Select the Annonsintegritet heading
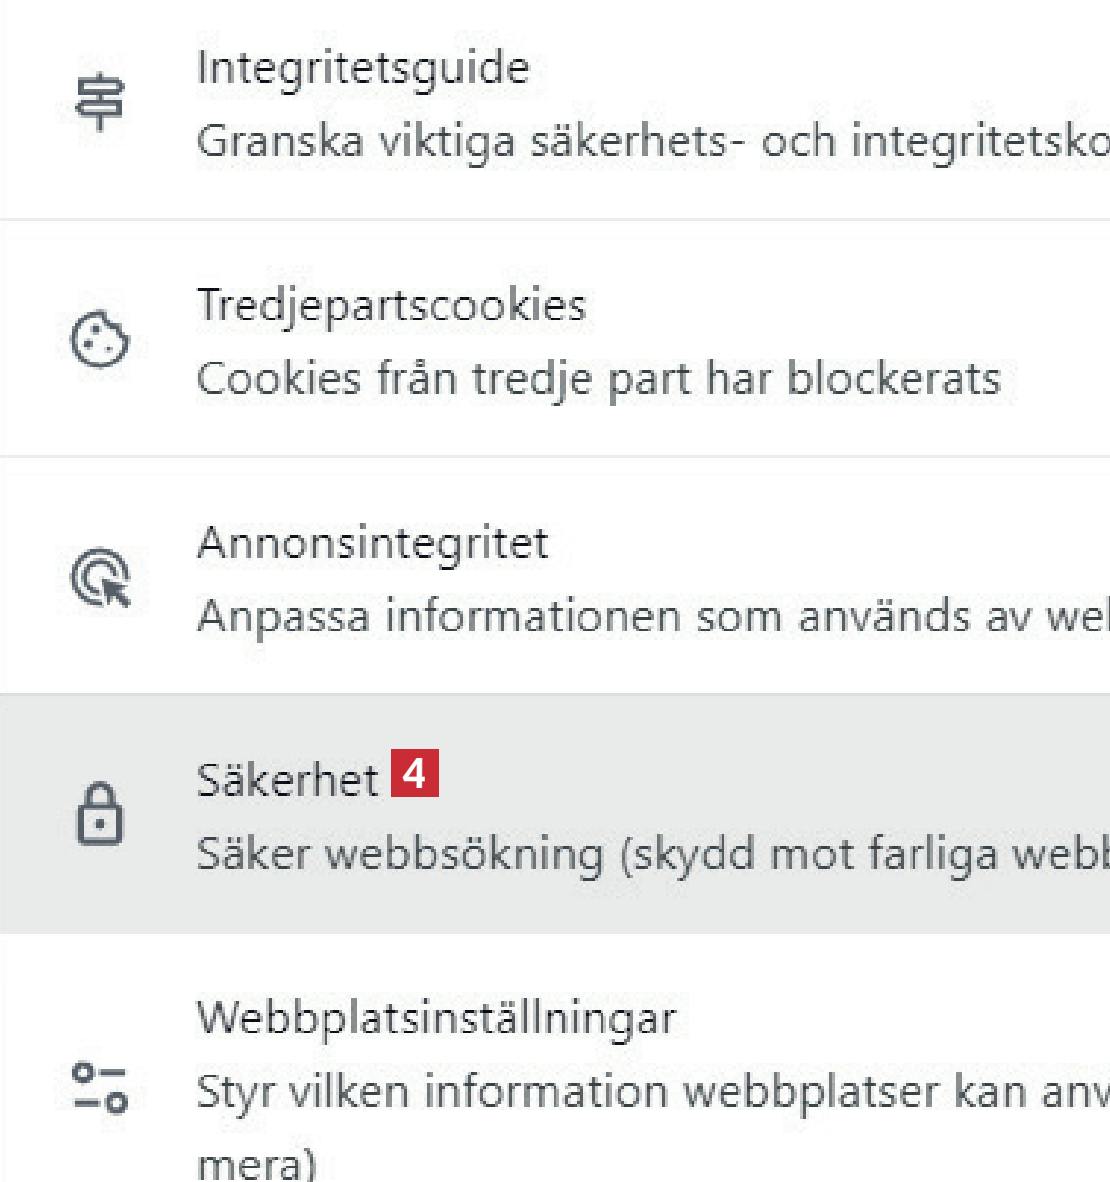Image resolution: width=1110 pixels, height=1182 pixels. 372,543
